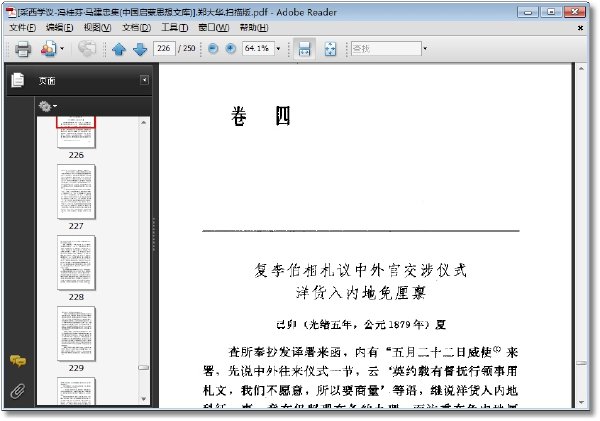Close the Adobe Reader window

[575, 12]
